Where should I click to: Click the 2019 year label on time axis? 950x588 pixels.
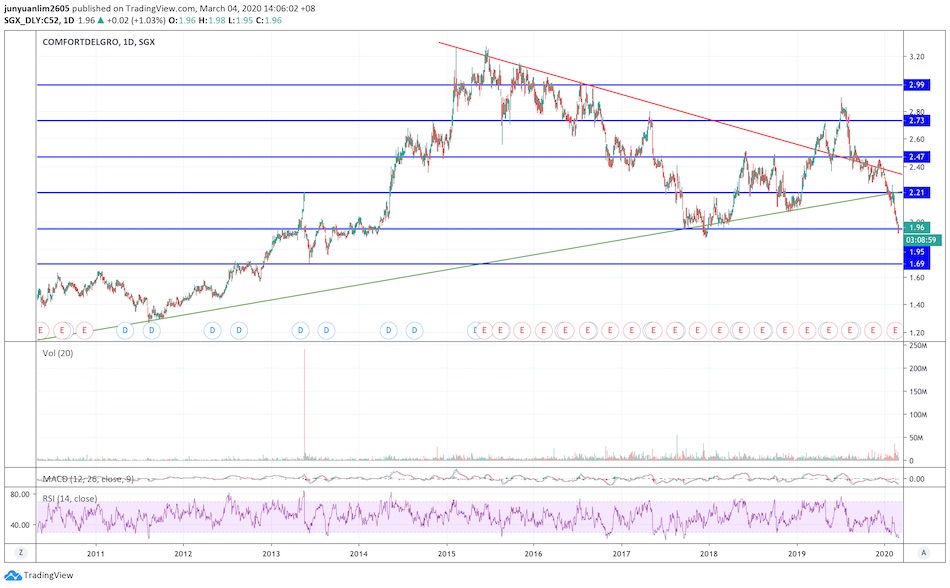797,553
